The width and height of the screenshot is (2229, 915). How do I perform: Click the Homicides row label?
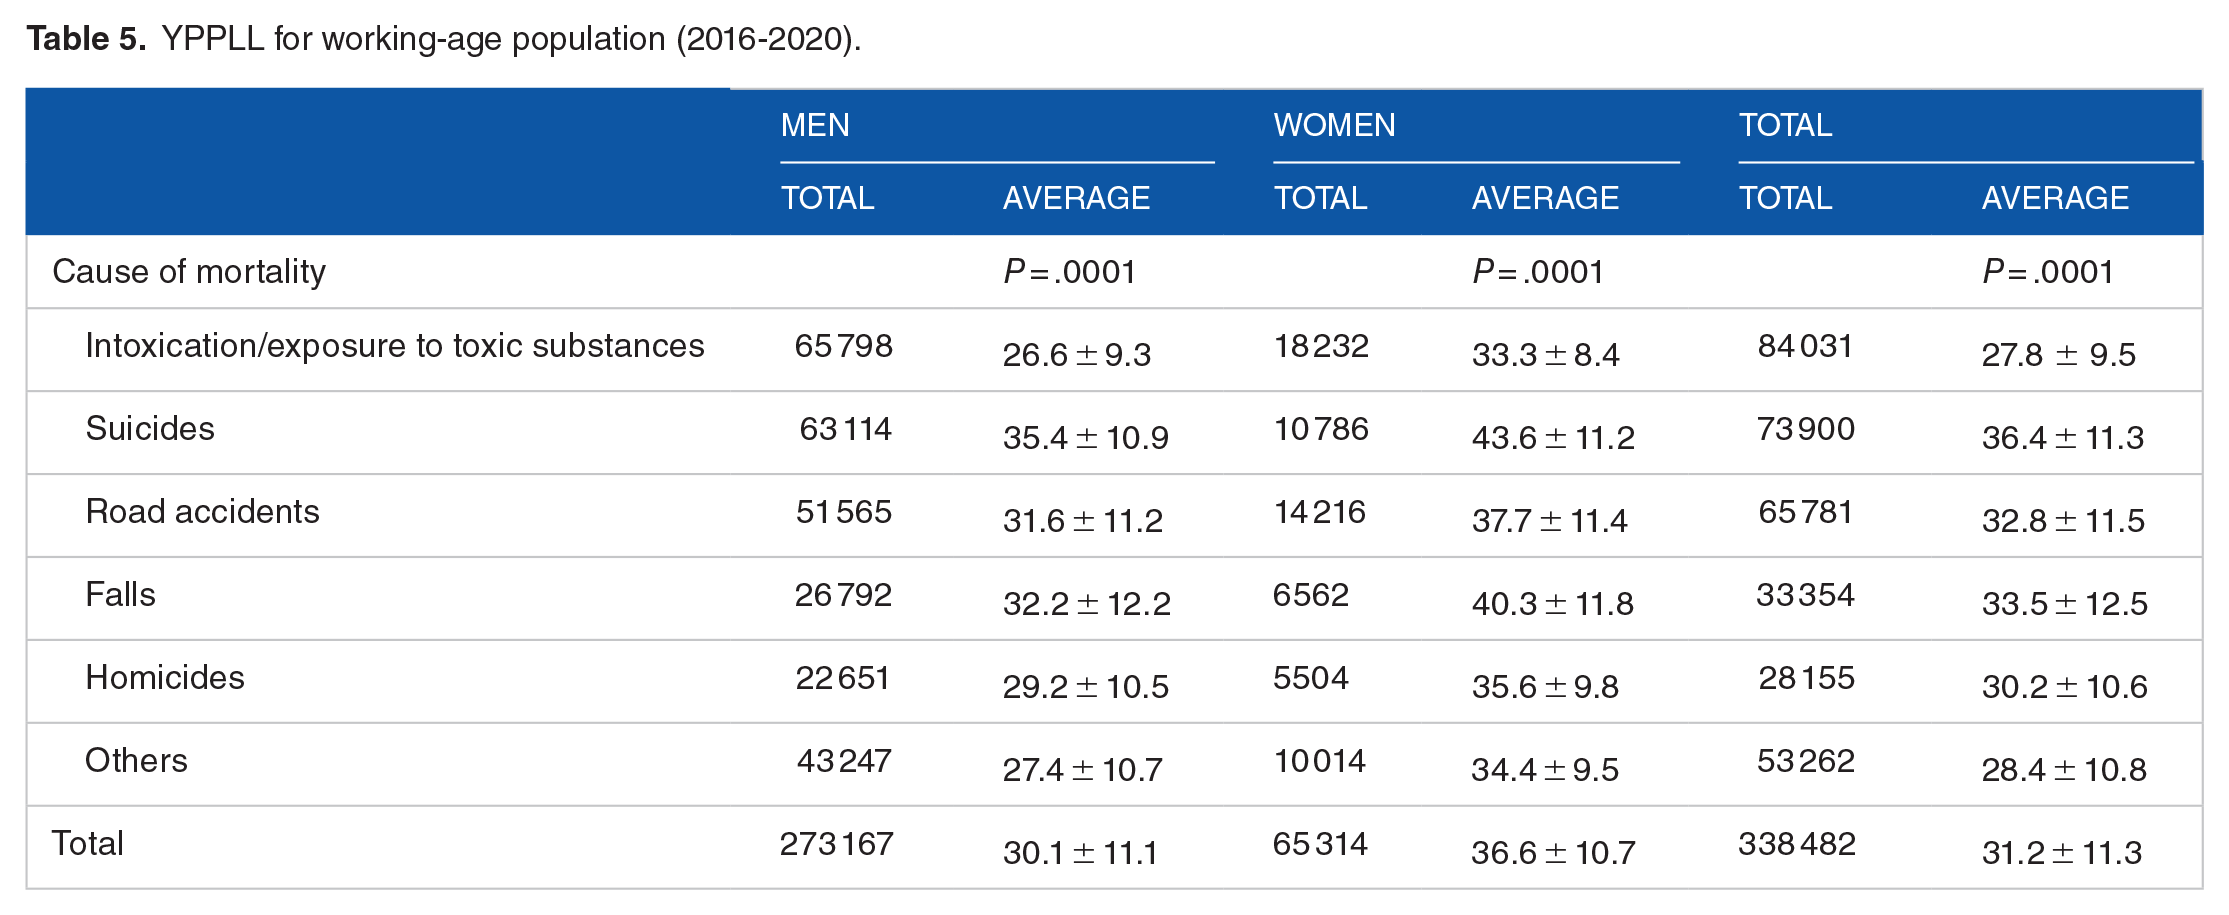point(165,677)
